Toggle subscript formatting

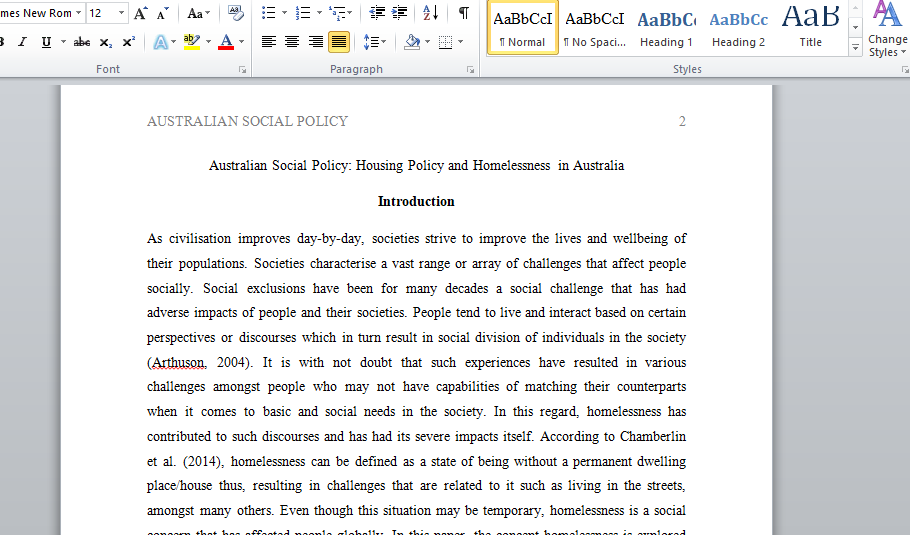tap(106, 42)
